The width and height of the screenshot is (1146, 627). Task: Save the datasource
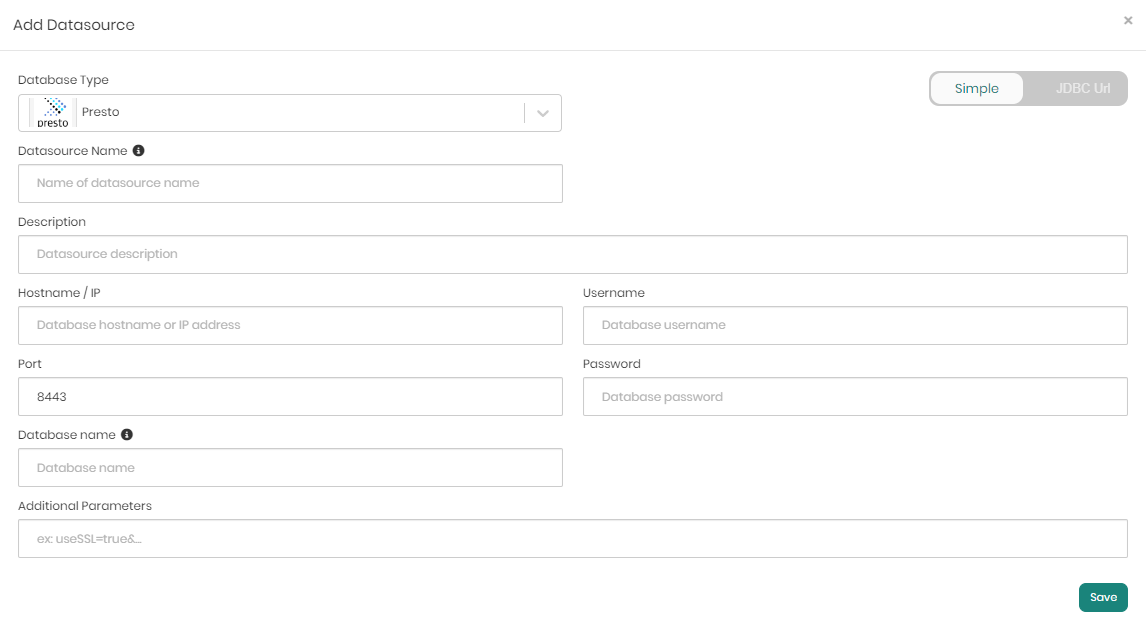tap(1103, 597)
